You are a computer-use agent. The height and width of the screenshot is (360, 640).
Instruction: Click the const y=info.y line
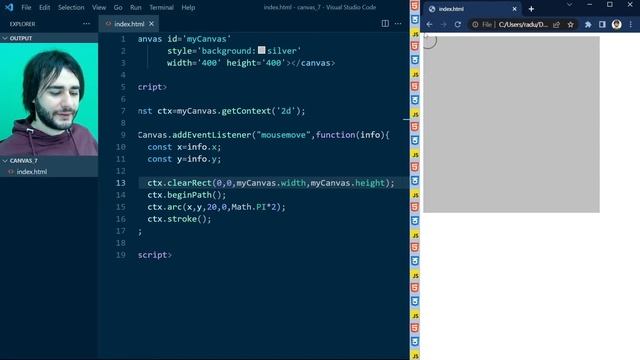[184, 159]
